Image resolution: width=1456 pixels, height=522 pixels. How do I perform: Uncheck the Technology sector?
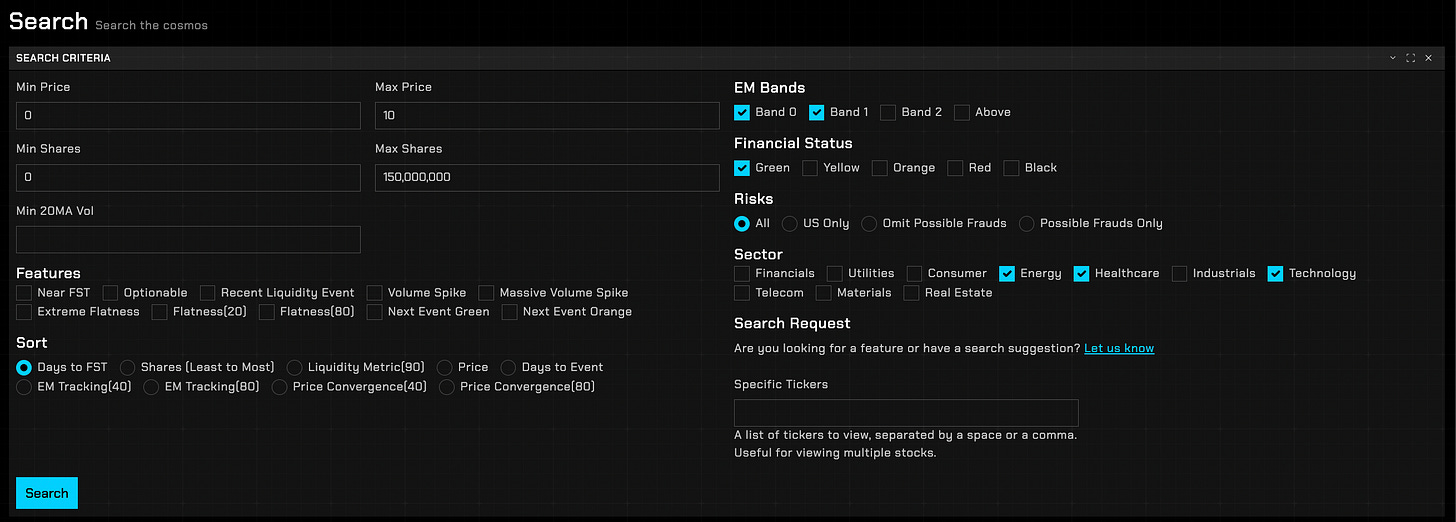coord(1275,273)
